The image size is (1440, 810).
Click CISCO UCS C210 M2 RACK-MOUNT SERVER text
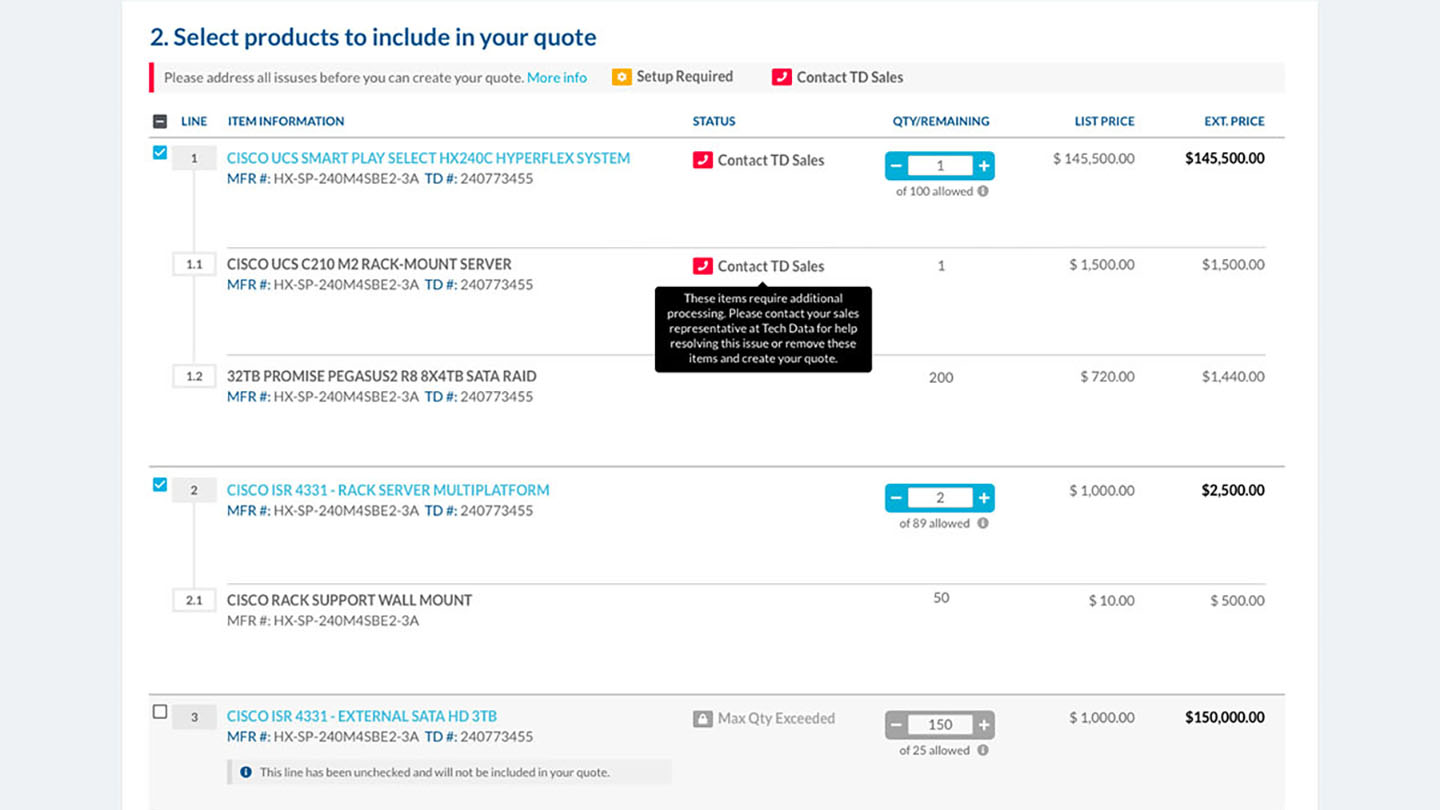click(x=369, y=264)
